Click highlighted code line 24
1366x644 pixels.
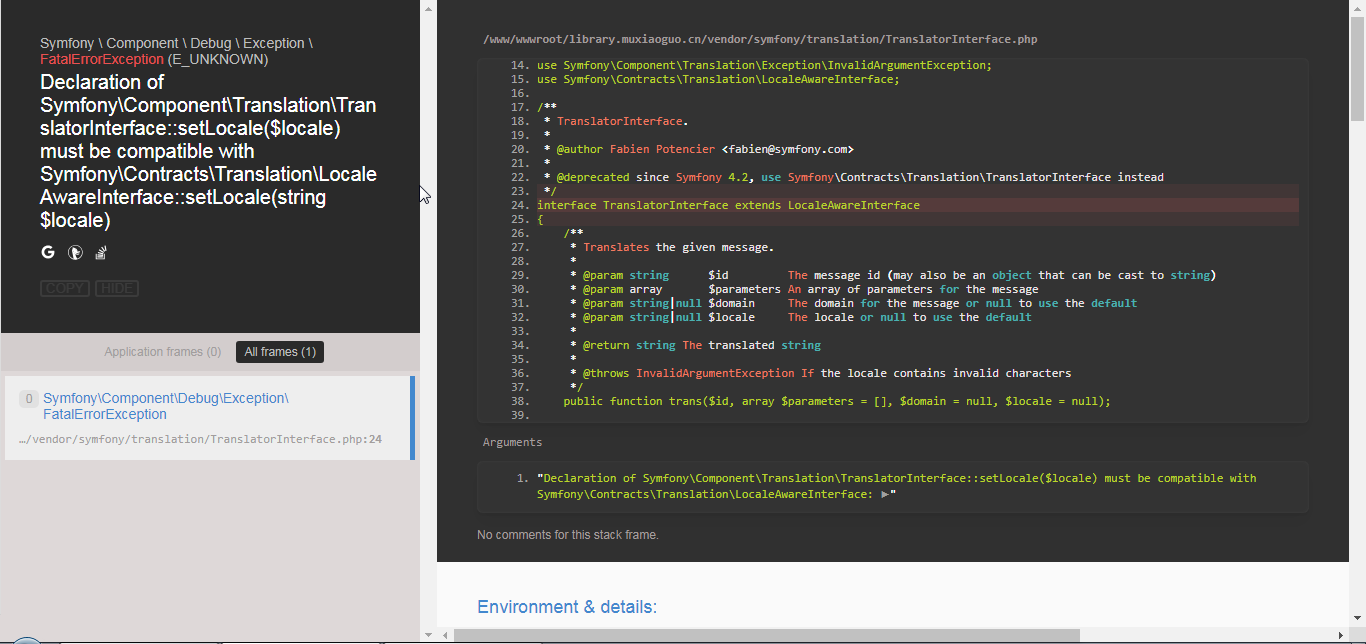pyautogui.click(x=728, y=205)
